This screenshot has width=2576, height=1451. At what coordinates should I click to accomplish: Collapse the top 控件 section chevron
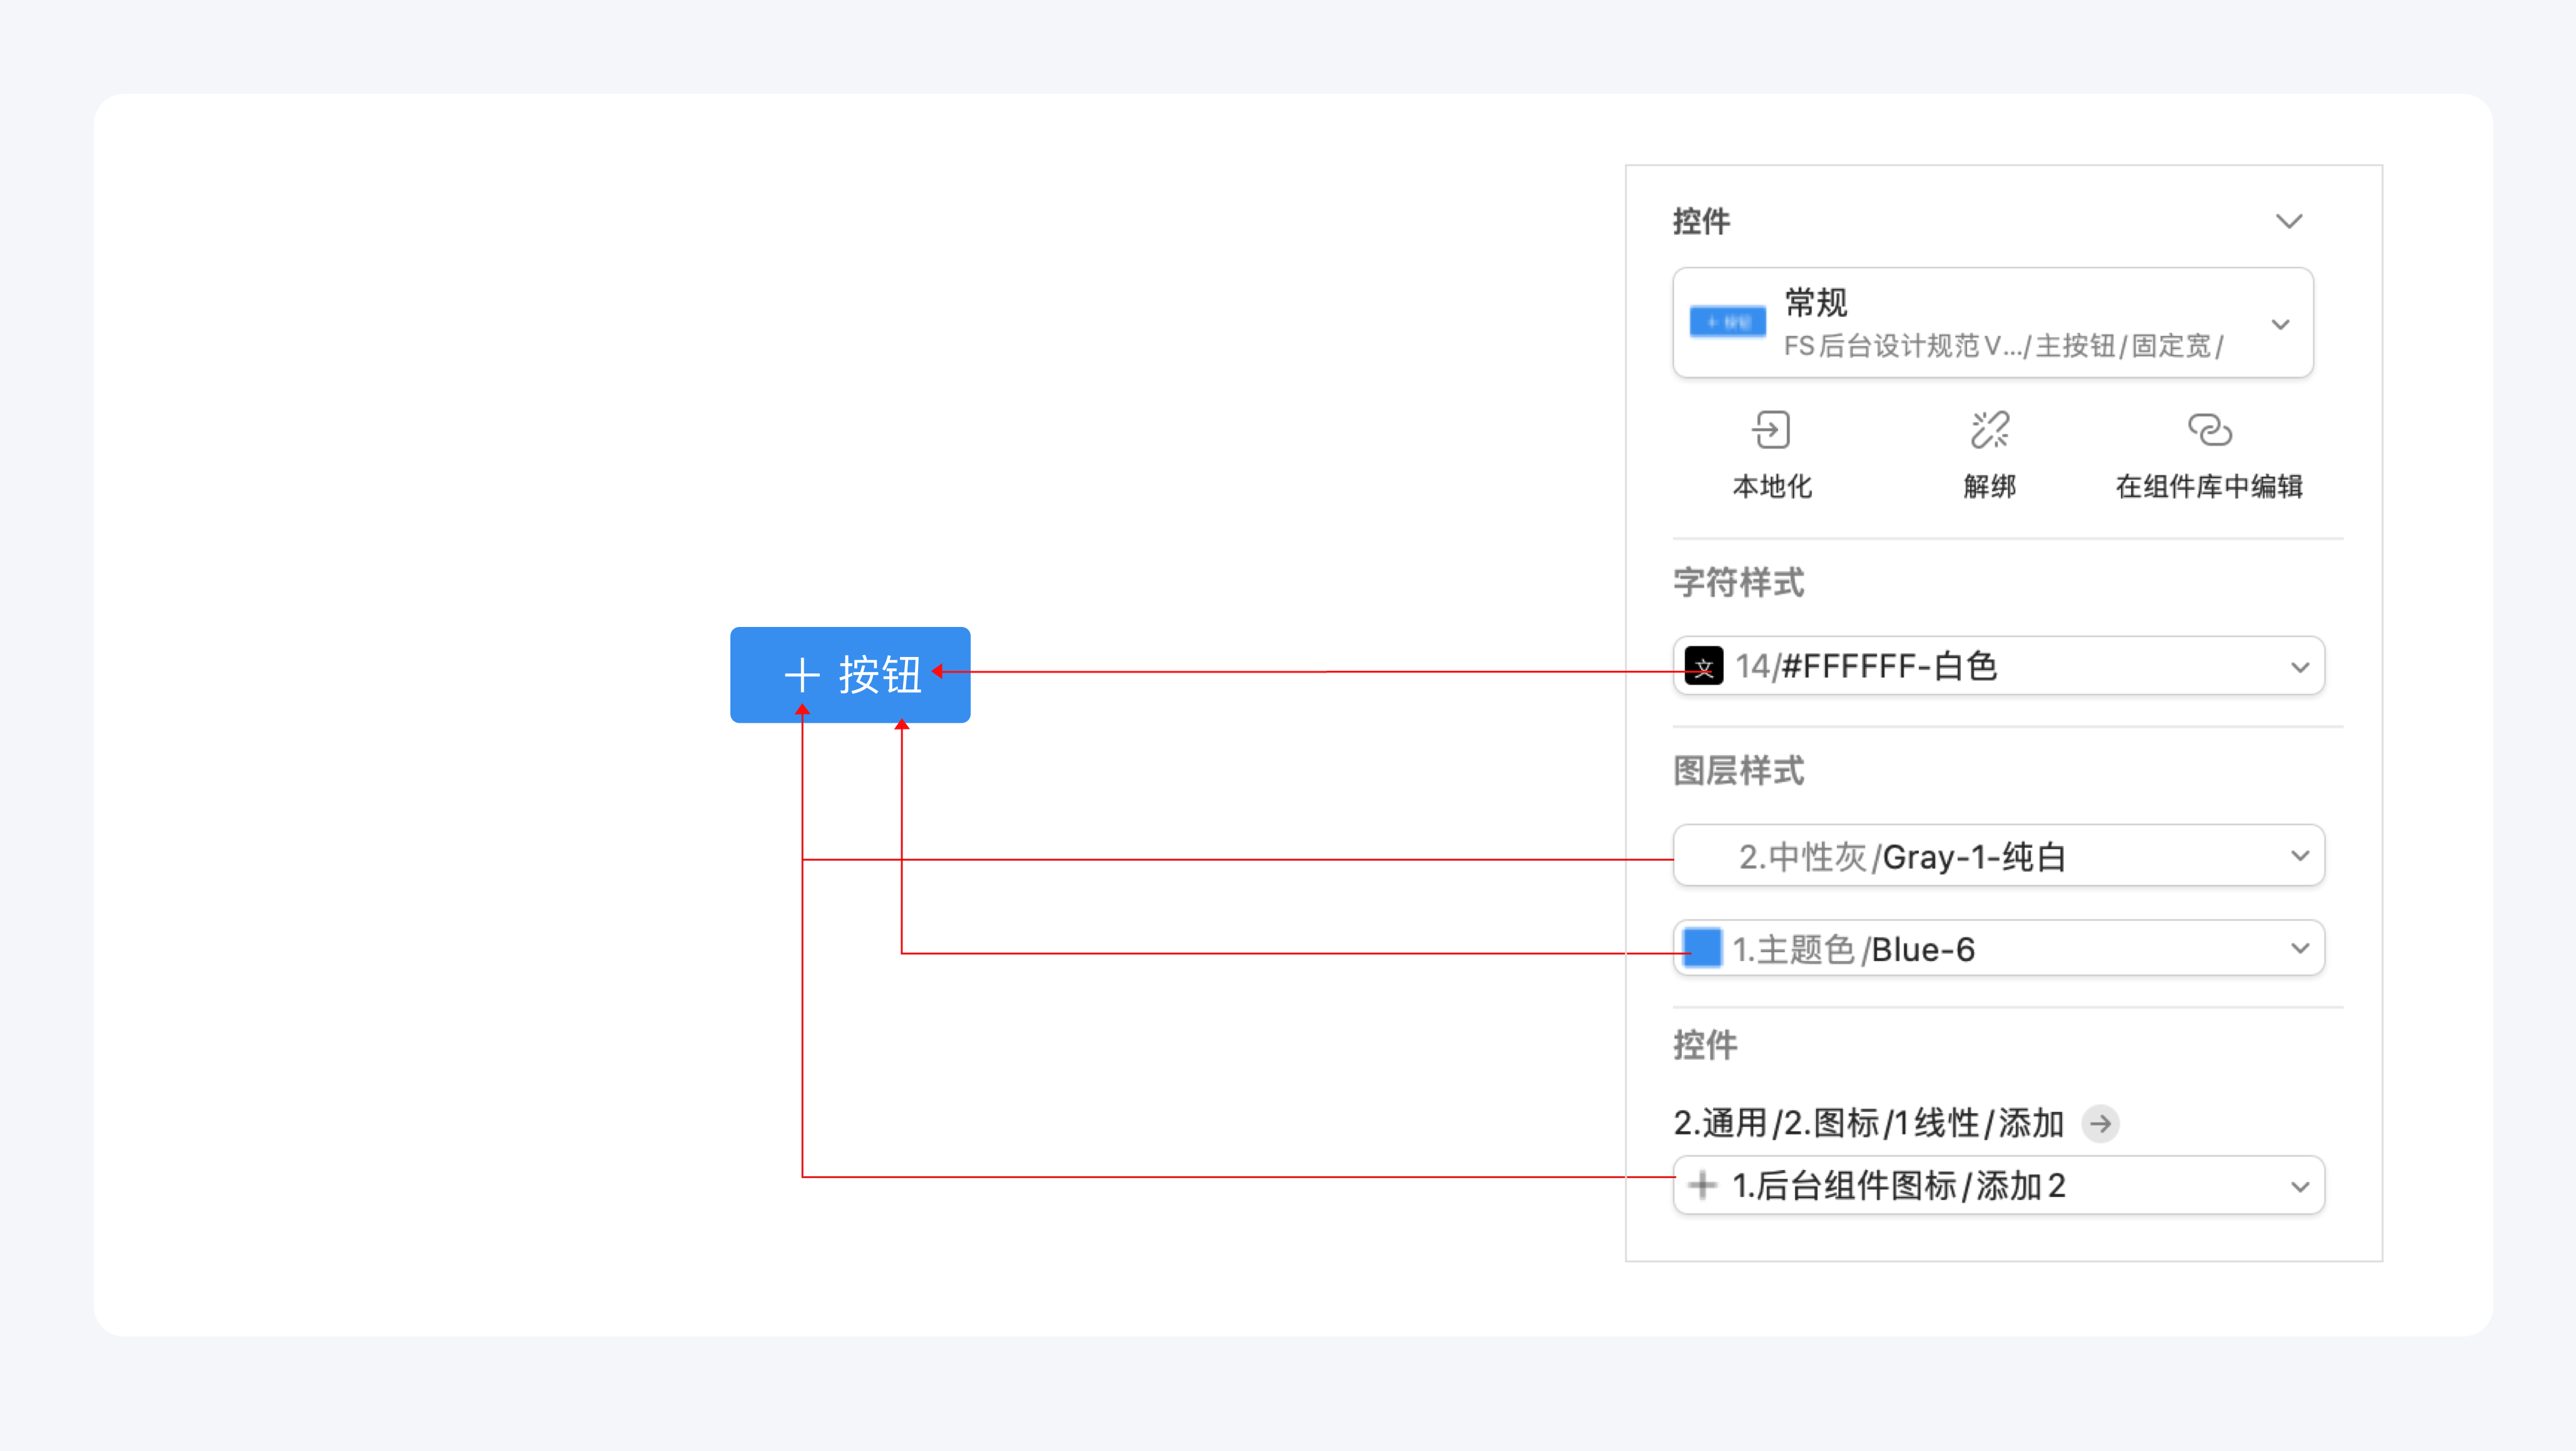coord(2289,221)
